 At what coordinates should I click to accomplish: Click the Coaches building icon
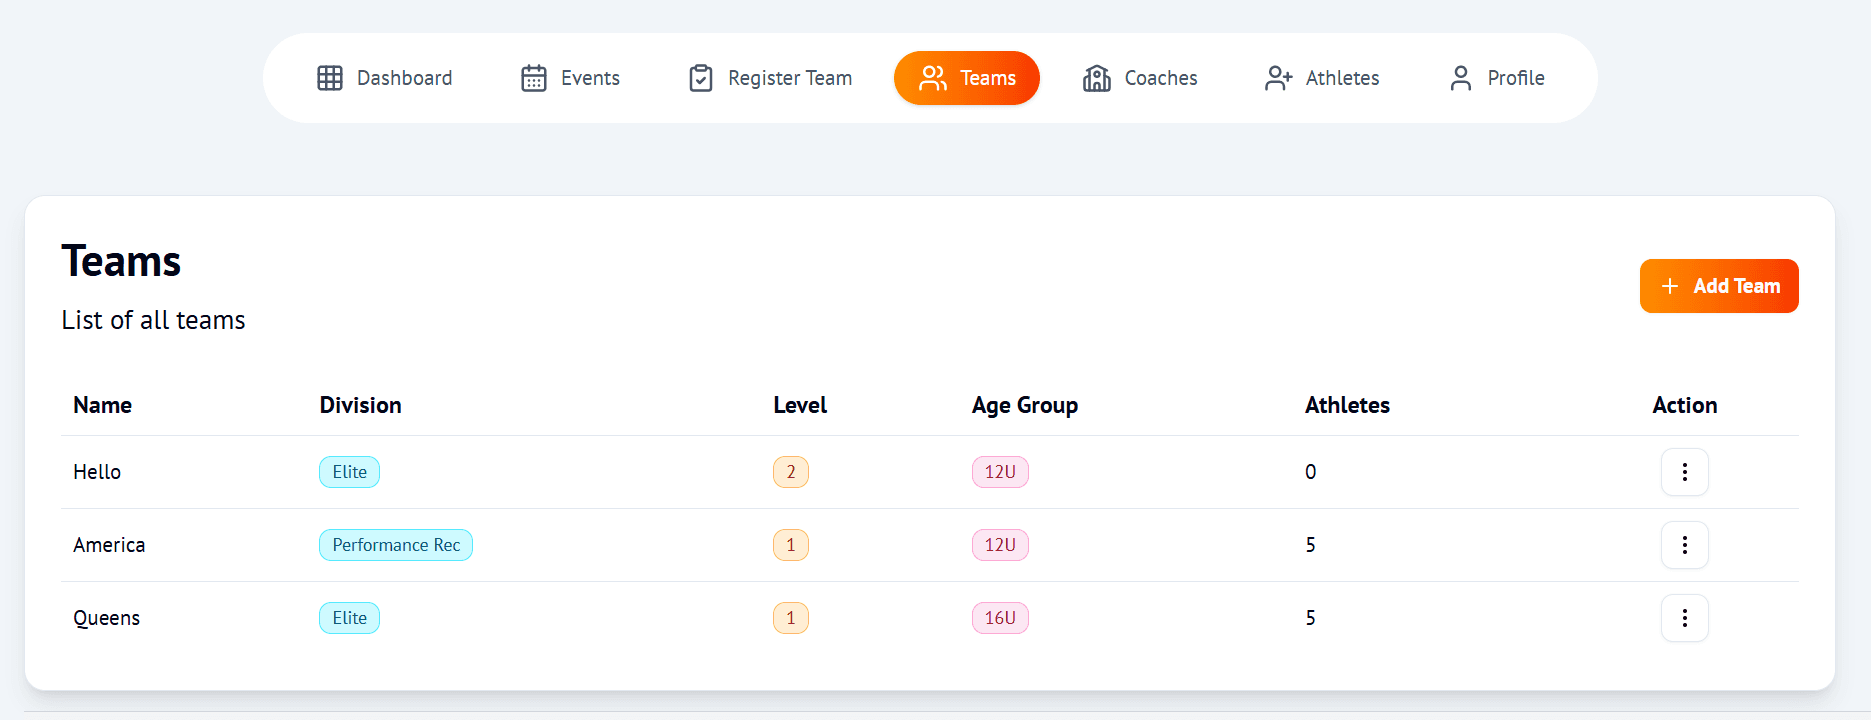[1097, 78]
